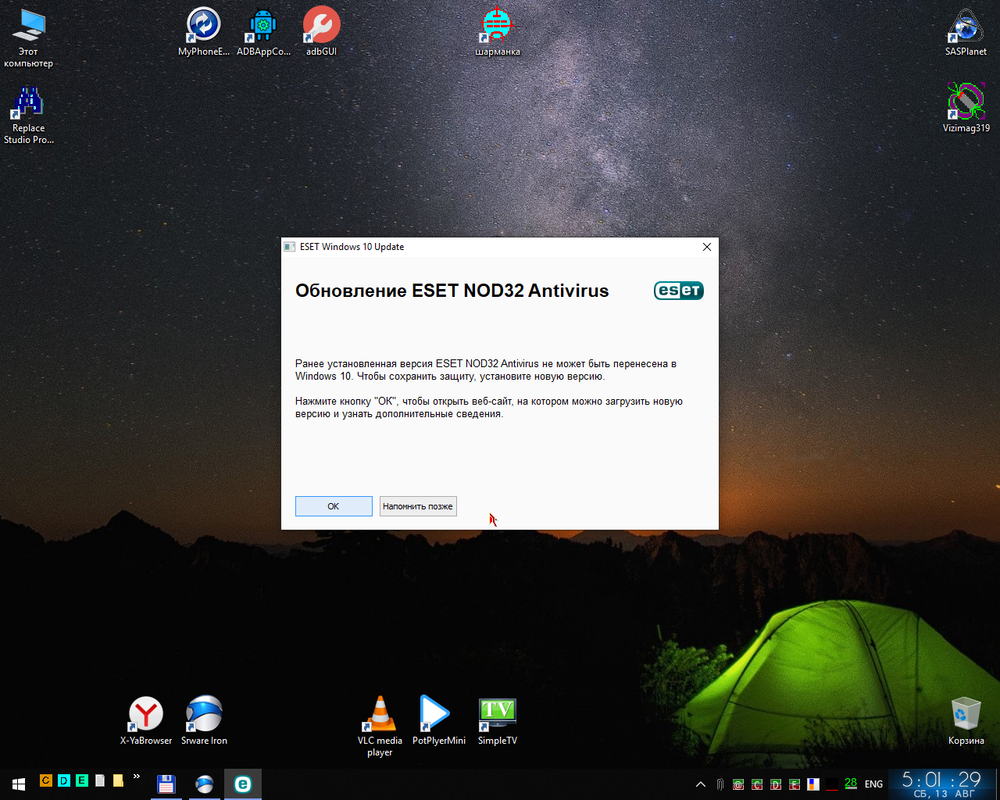
Task: Expand quick launch overflow chevron
Action: coord(136,776)
